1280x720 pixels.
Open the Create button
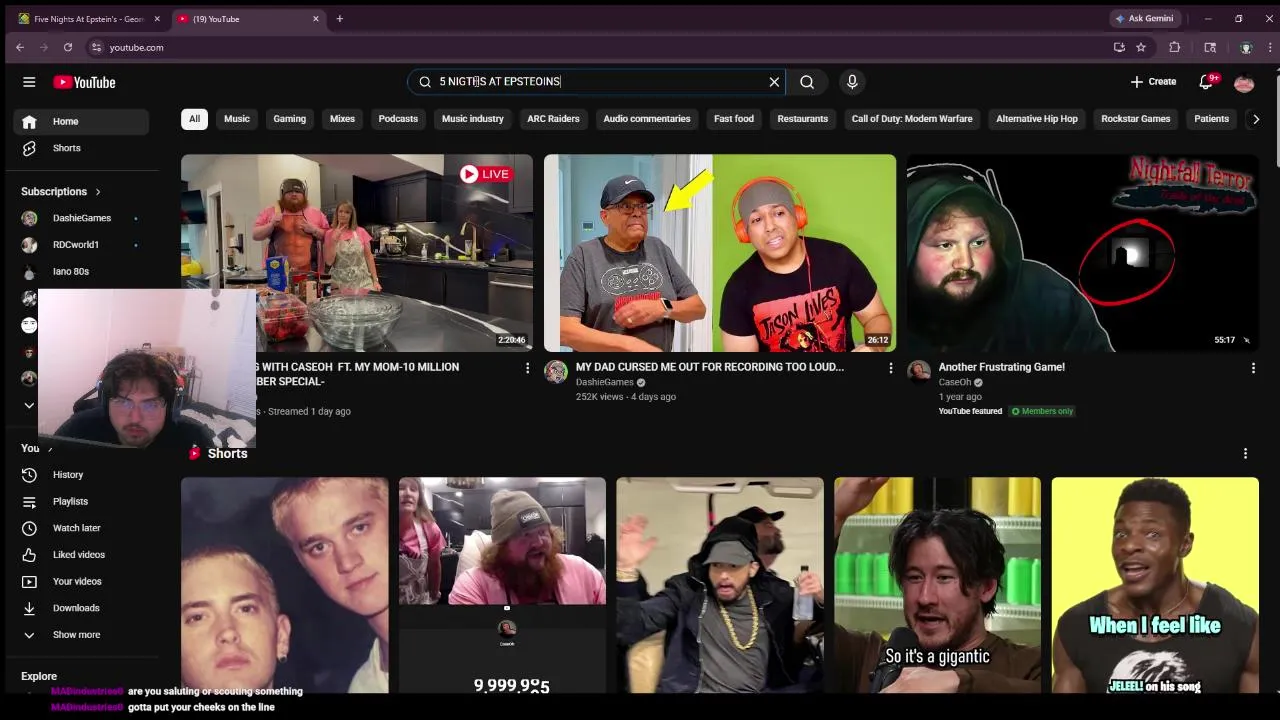pos(1153,82)
